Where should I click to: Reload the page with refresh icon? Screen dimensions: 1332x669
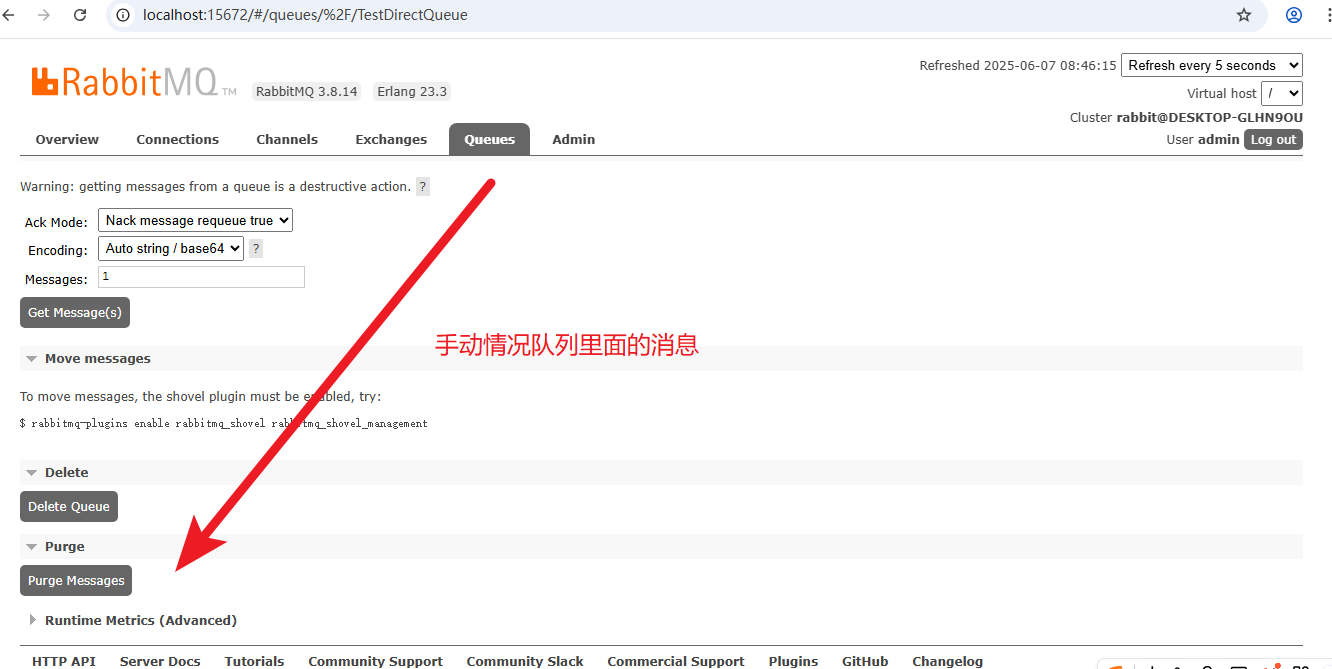pyautogui.click(x=78, y=15)
